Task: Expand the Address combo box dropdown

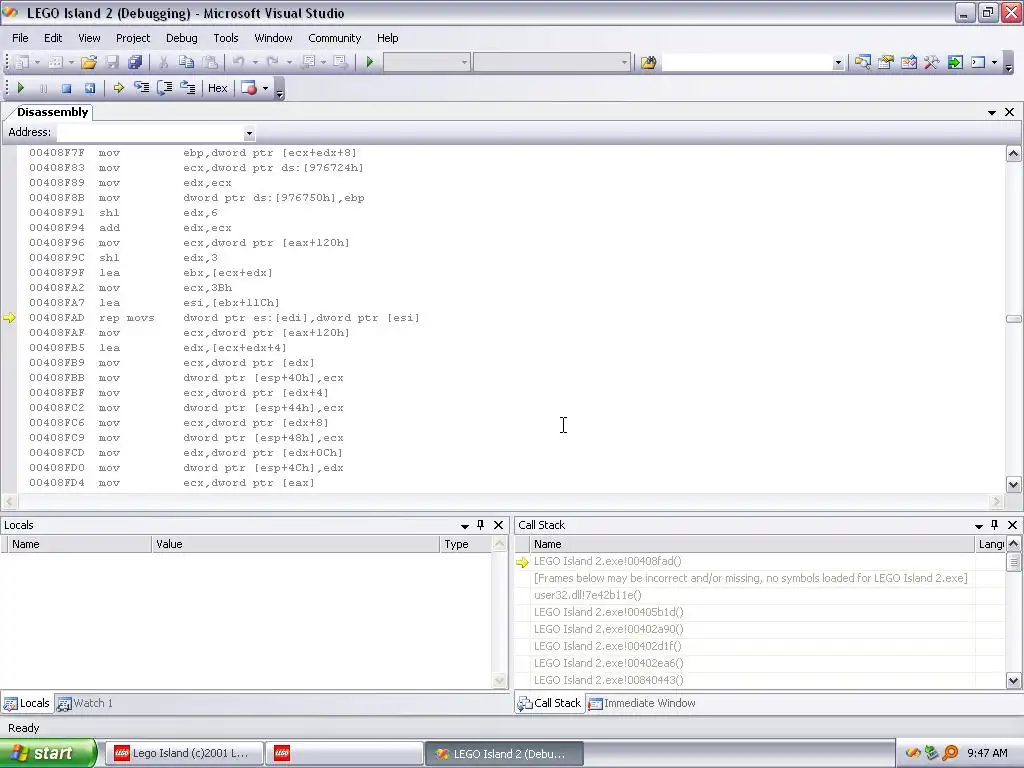Action: tap(249, 133)
